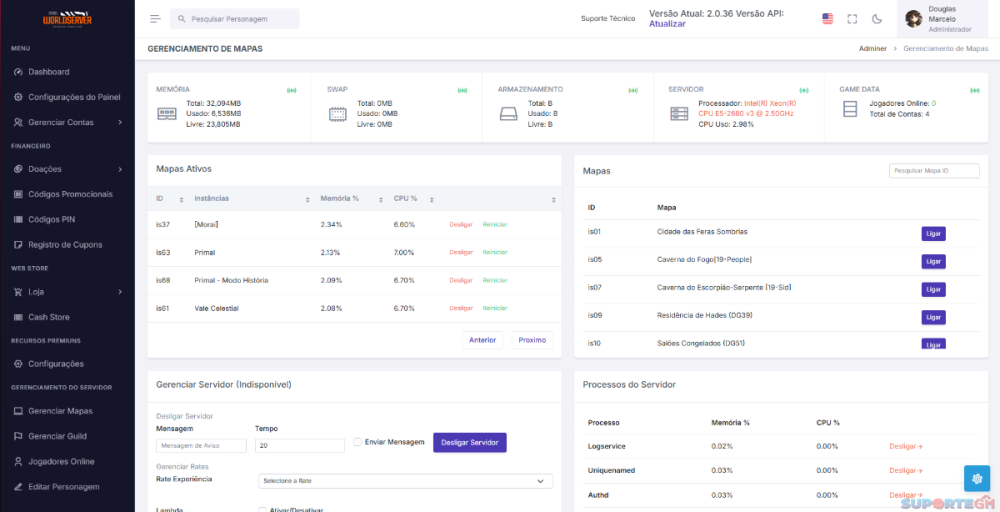This screenshot has width=1000, height=512.
Task: Open the Selecione a Rate dropdown
Action: [x=405, y=481]
